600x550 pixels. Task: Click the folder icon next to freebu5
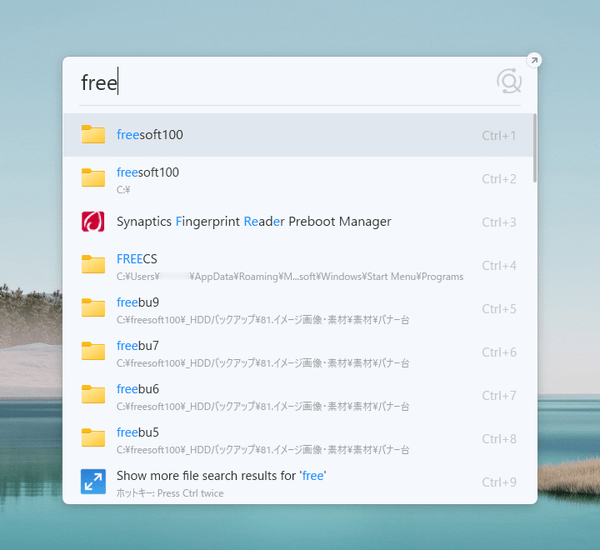pyautogui.click(x=93, y=437)
